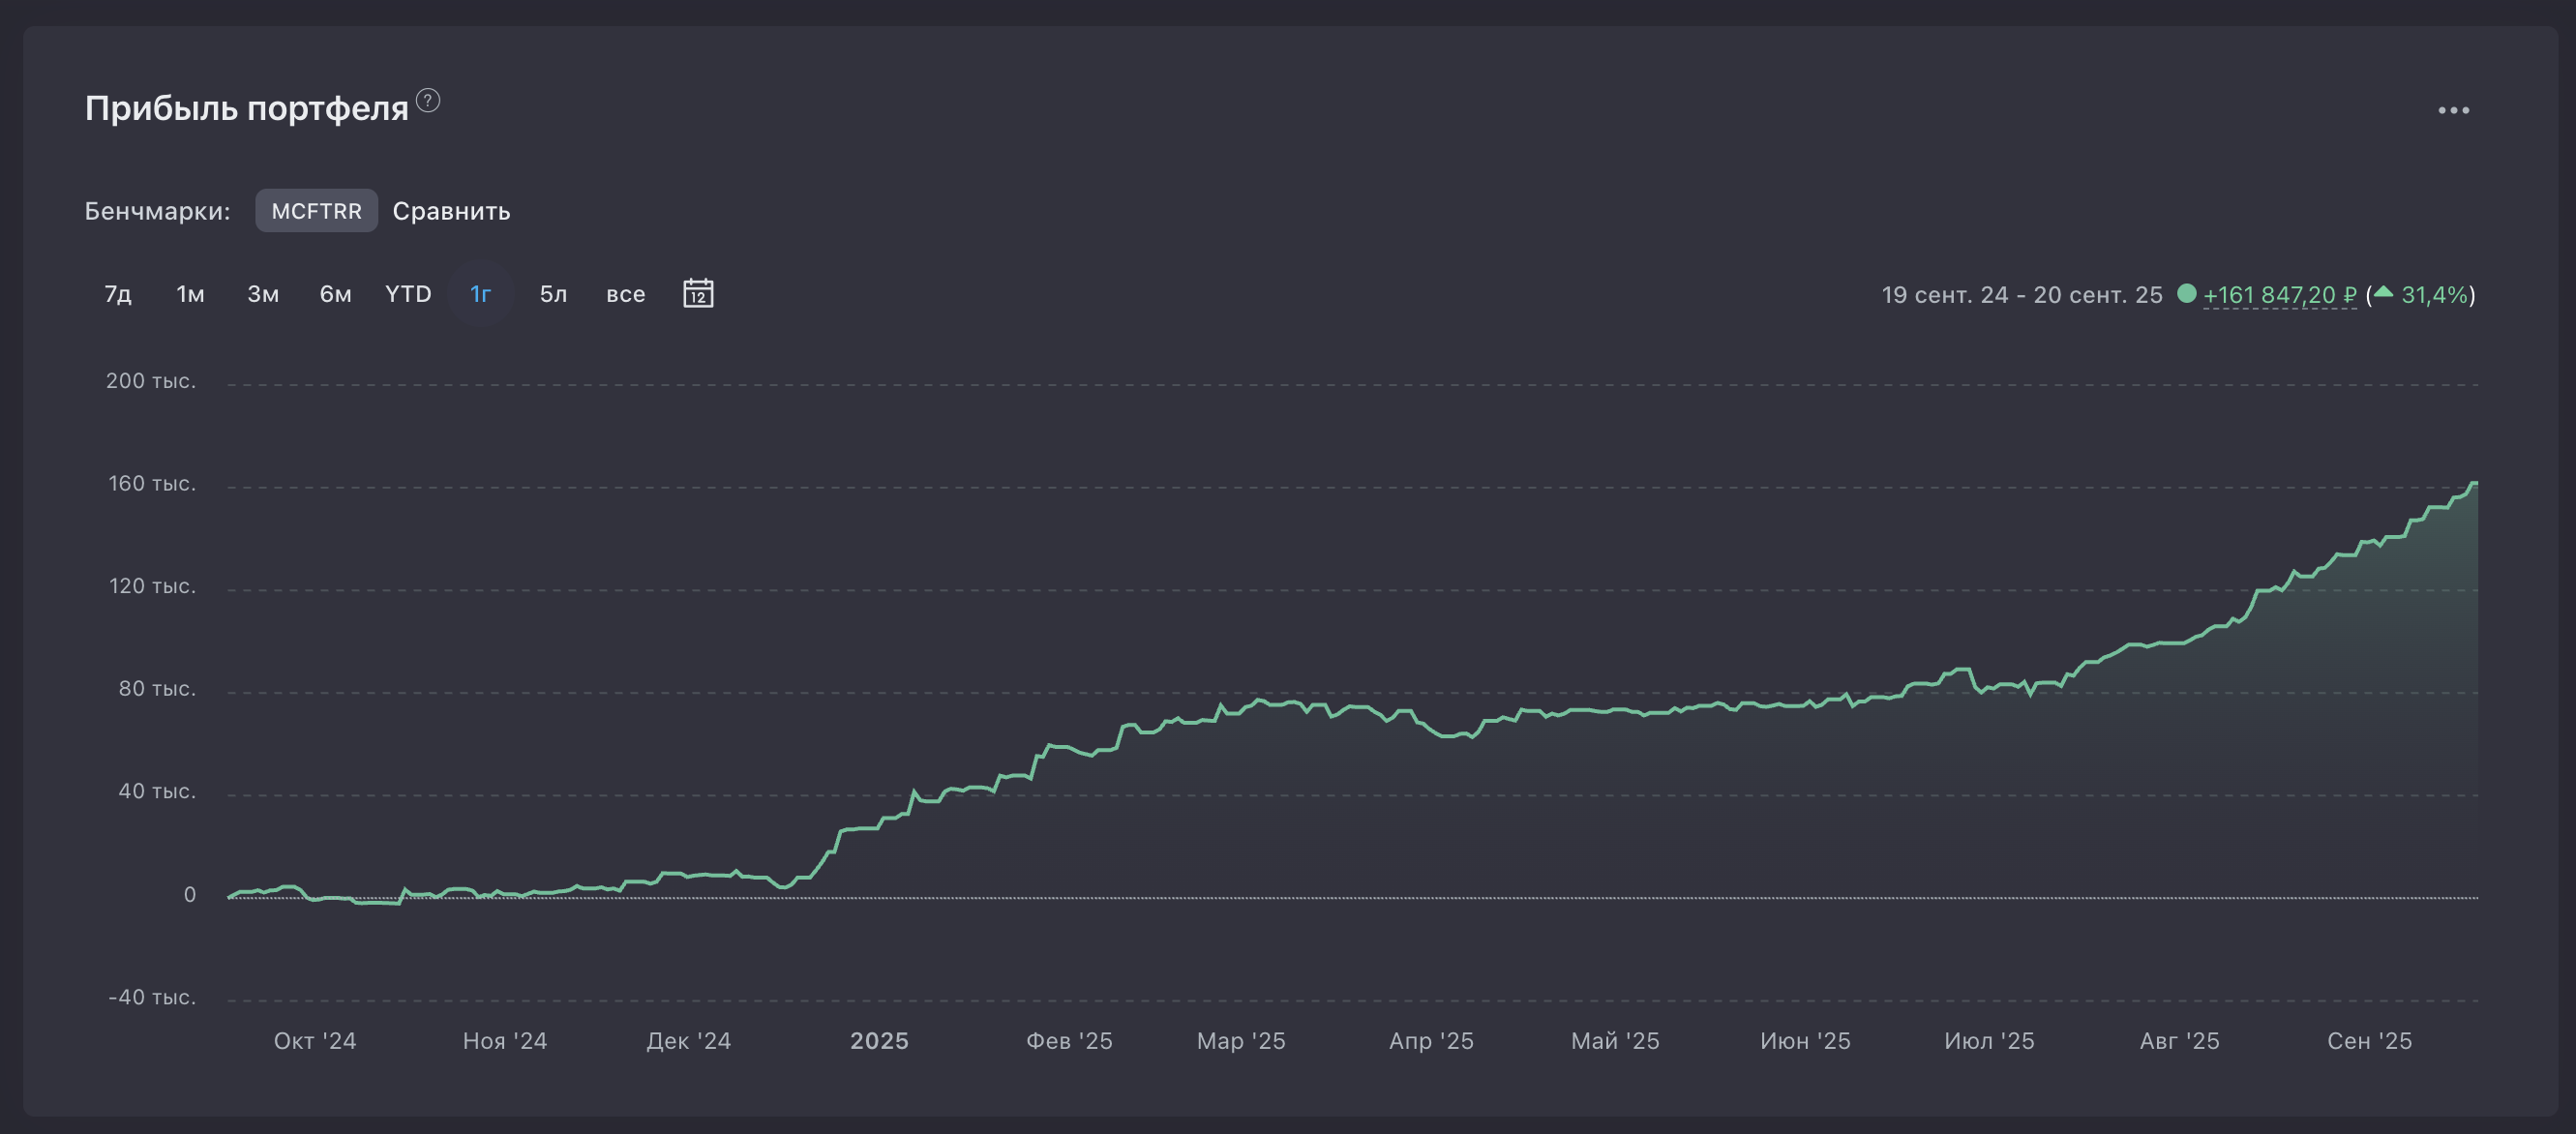Select the 7д time range
Viewport: 2576px width, 1134px height.
(x=118, y=294)
